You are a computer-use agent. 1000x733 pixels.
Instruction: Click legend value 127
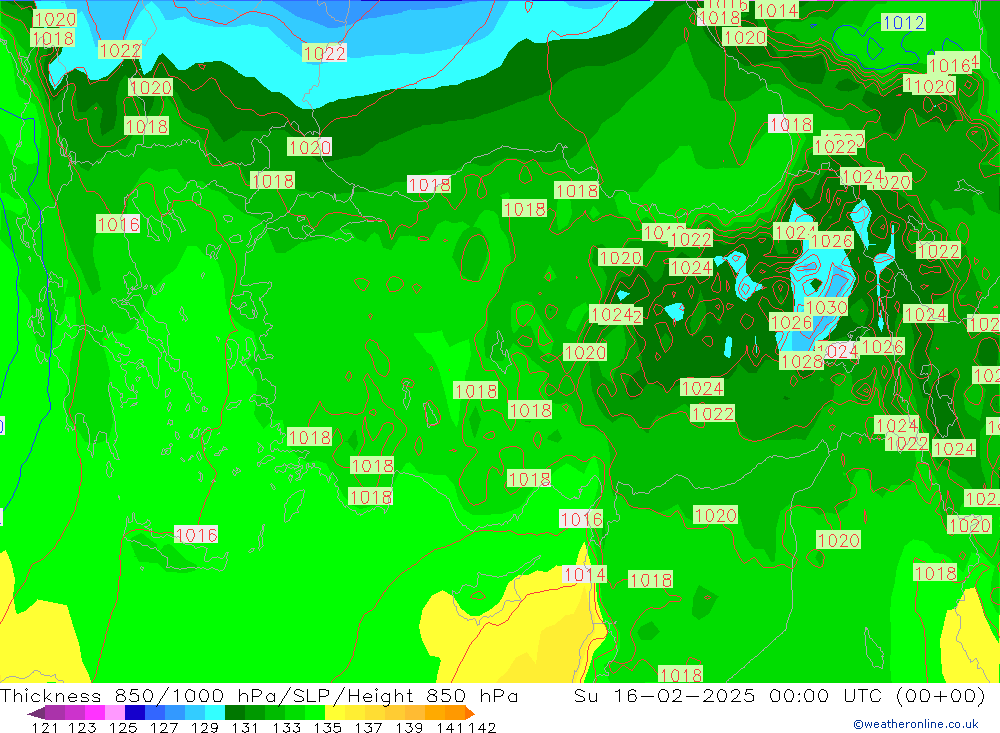click(x=164, y=727)
